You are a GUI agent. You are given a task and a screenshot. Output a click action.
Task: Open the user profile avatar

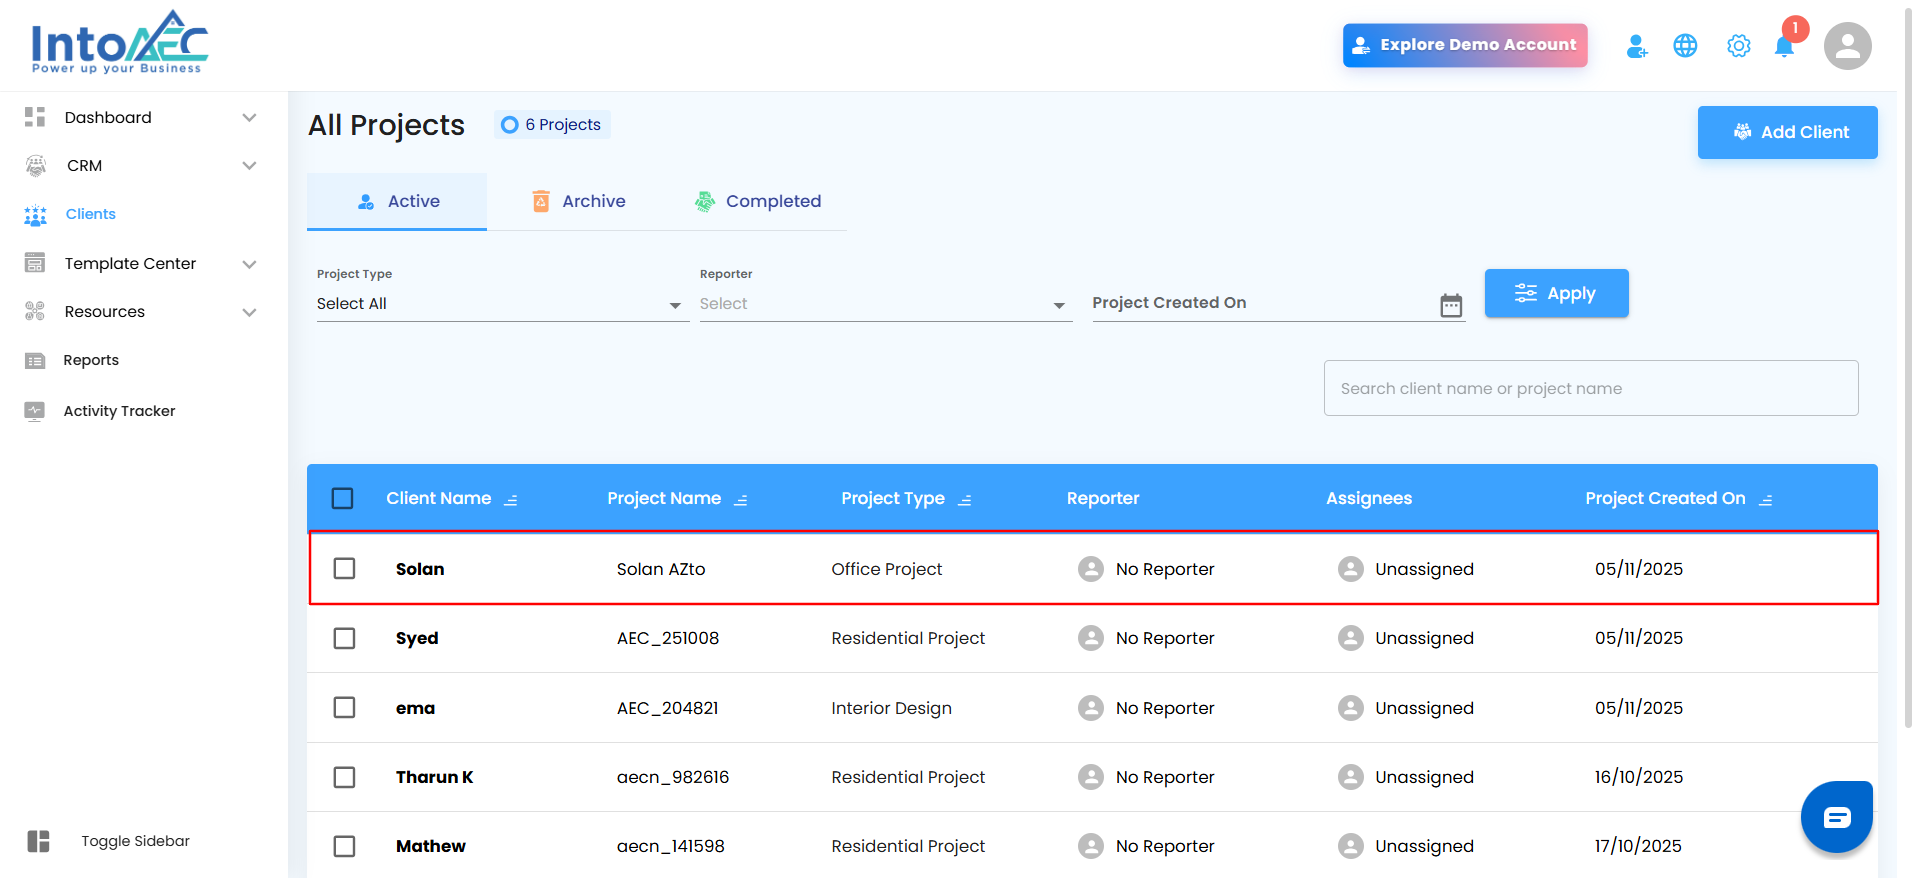pos(1847,46)
